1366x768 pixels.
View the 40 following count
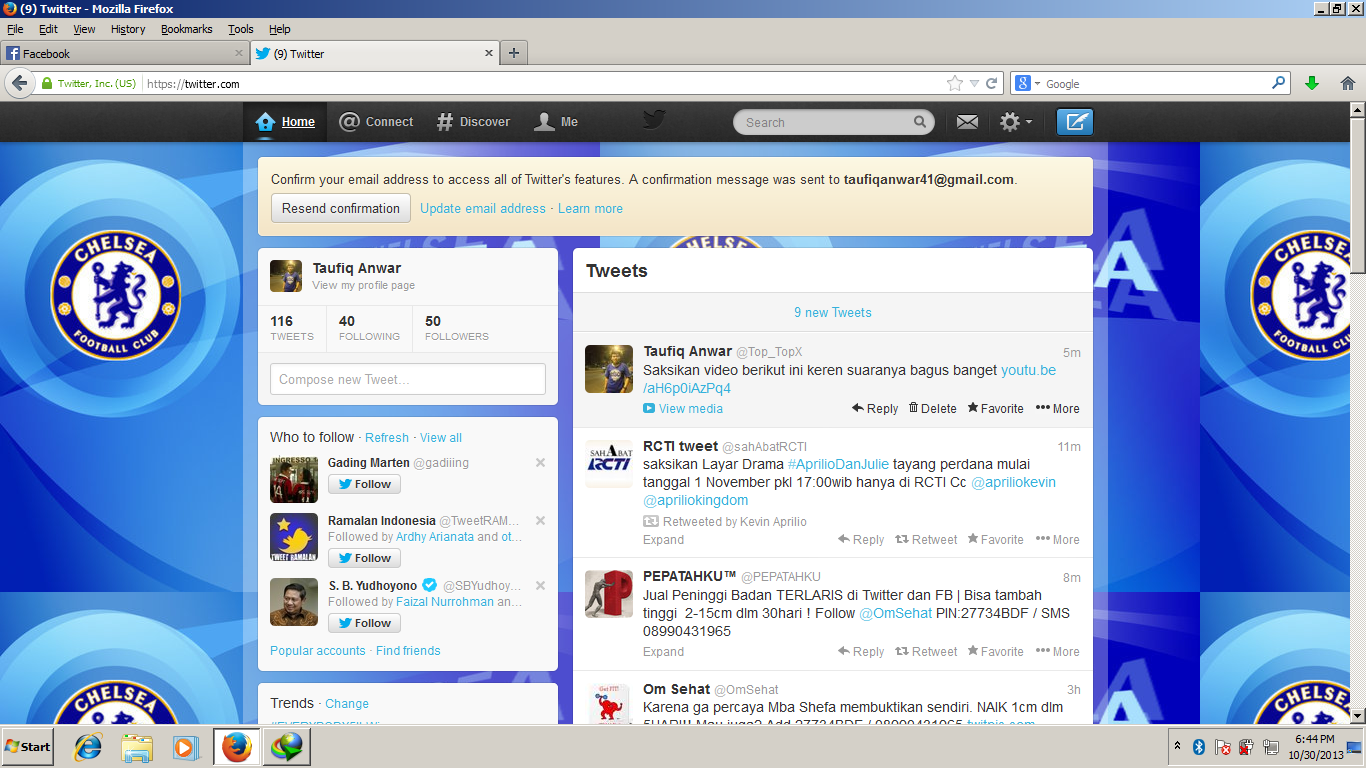point(369,328)
